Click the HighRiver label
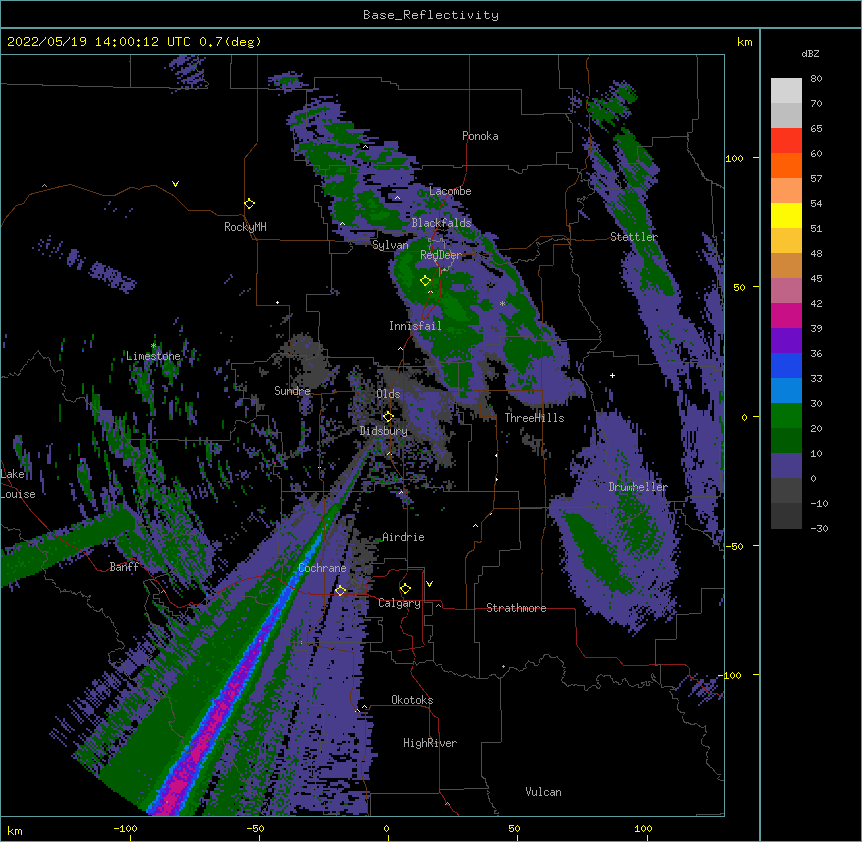Viewport: 862px width, 842px height. click(x=430, y=743)
